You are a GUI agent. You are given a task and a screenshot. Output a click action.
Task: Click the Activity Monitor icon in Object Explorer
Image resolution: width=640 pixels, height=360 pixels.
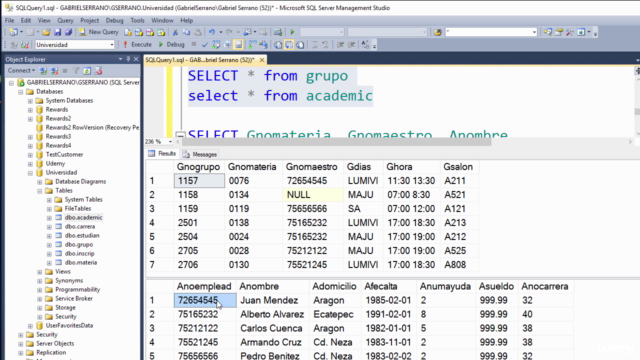98,71
